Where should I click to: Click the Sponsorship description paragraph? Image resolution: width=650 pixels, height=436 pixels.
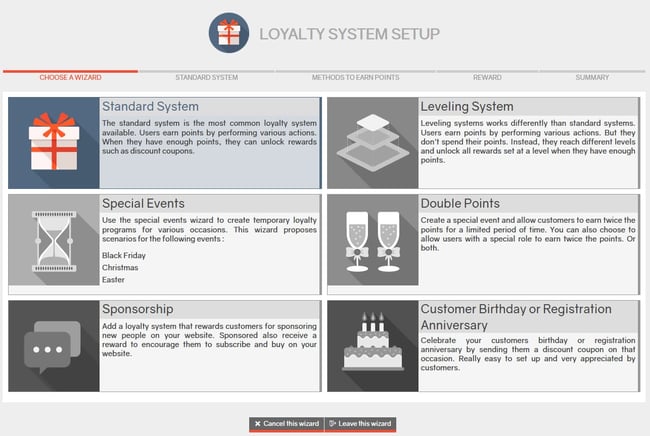point(209,340)
